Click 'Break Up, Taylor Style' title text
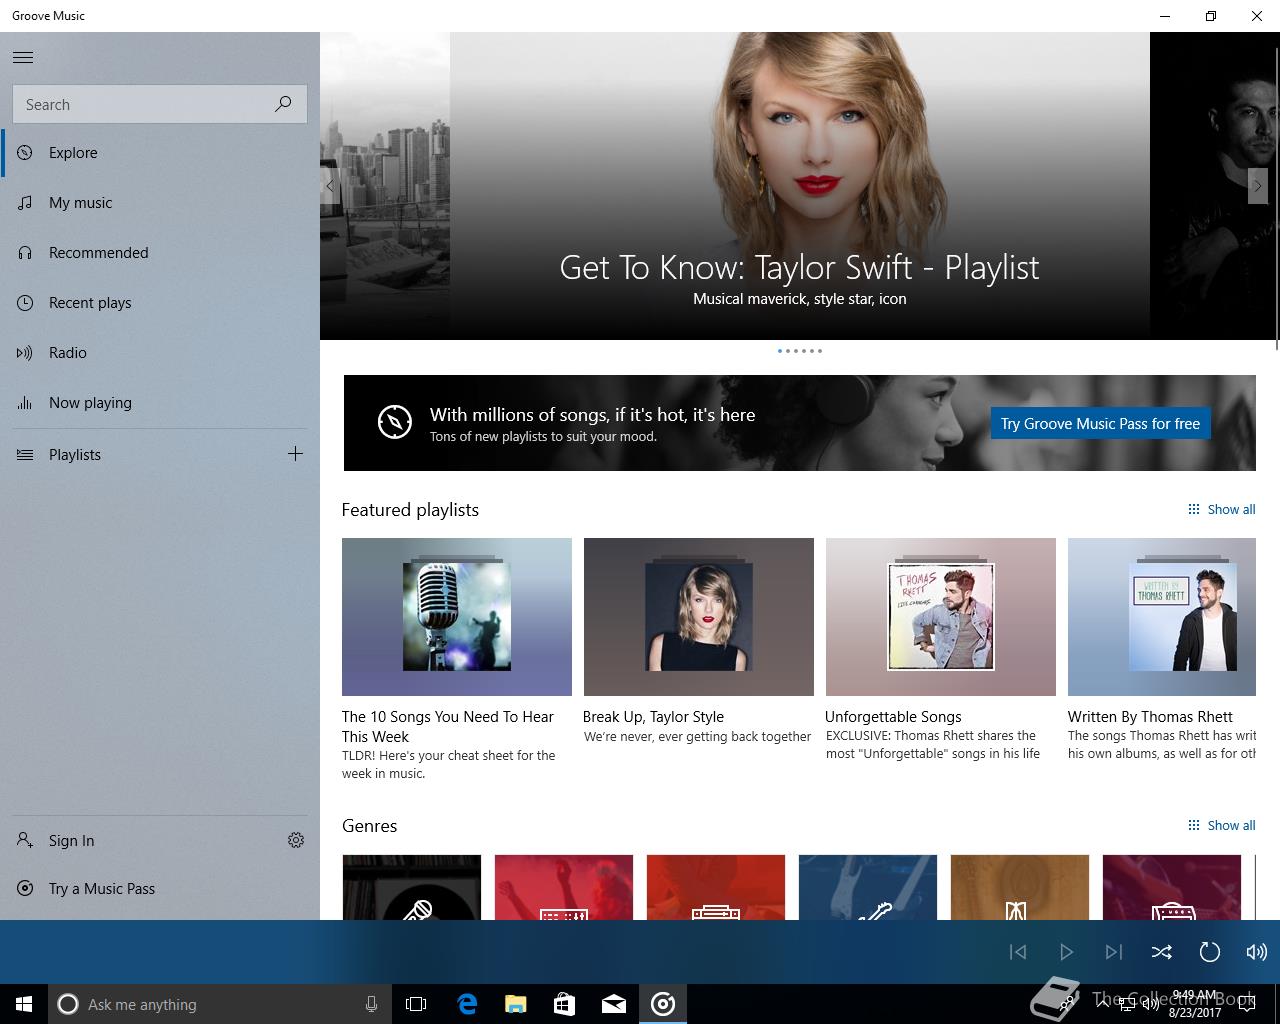 tap(653, 717)
